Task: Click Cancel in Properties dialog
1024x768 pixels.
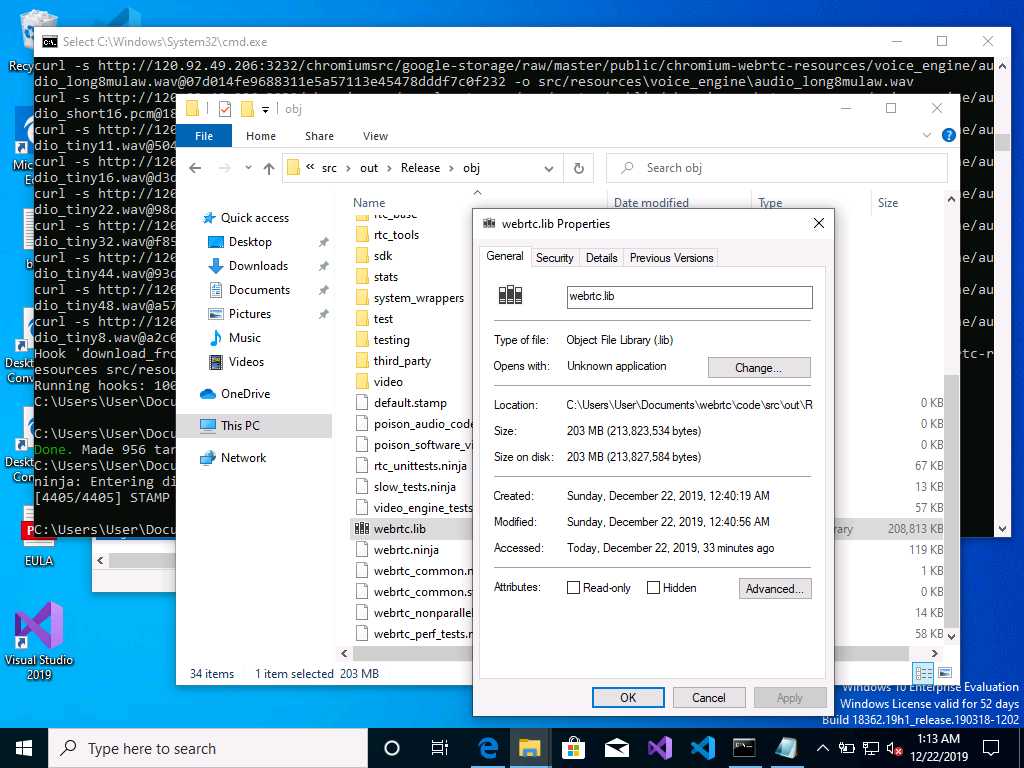Action: 709,697
